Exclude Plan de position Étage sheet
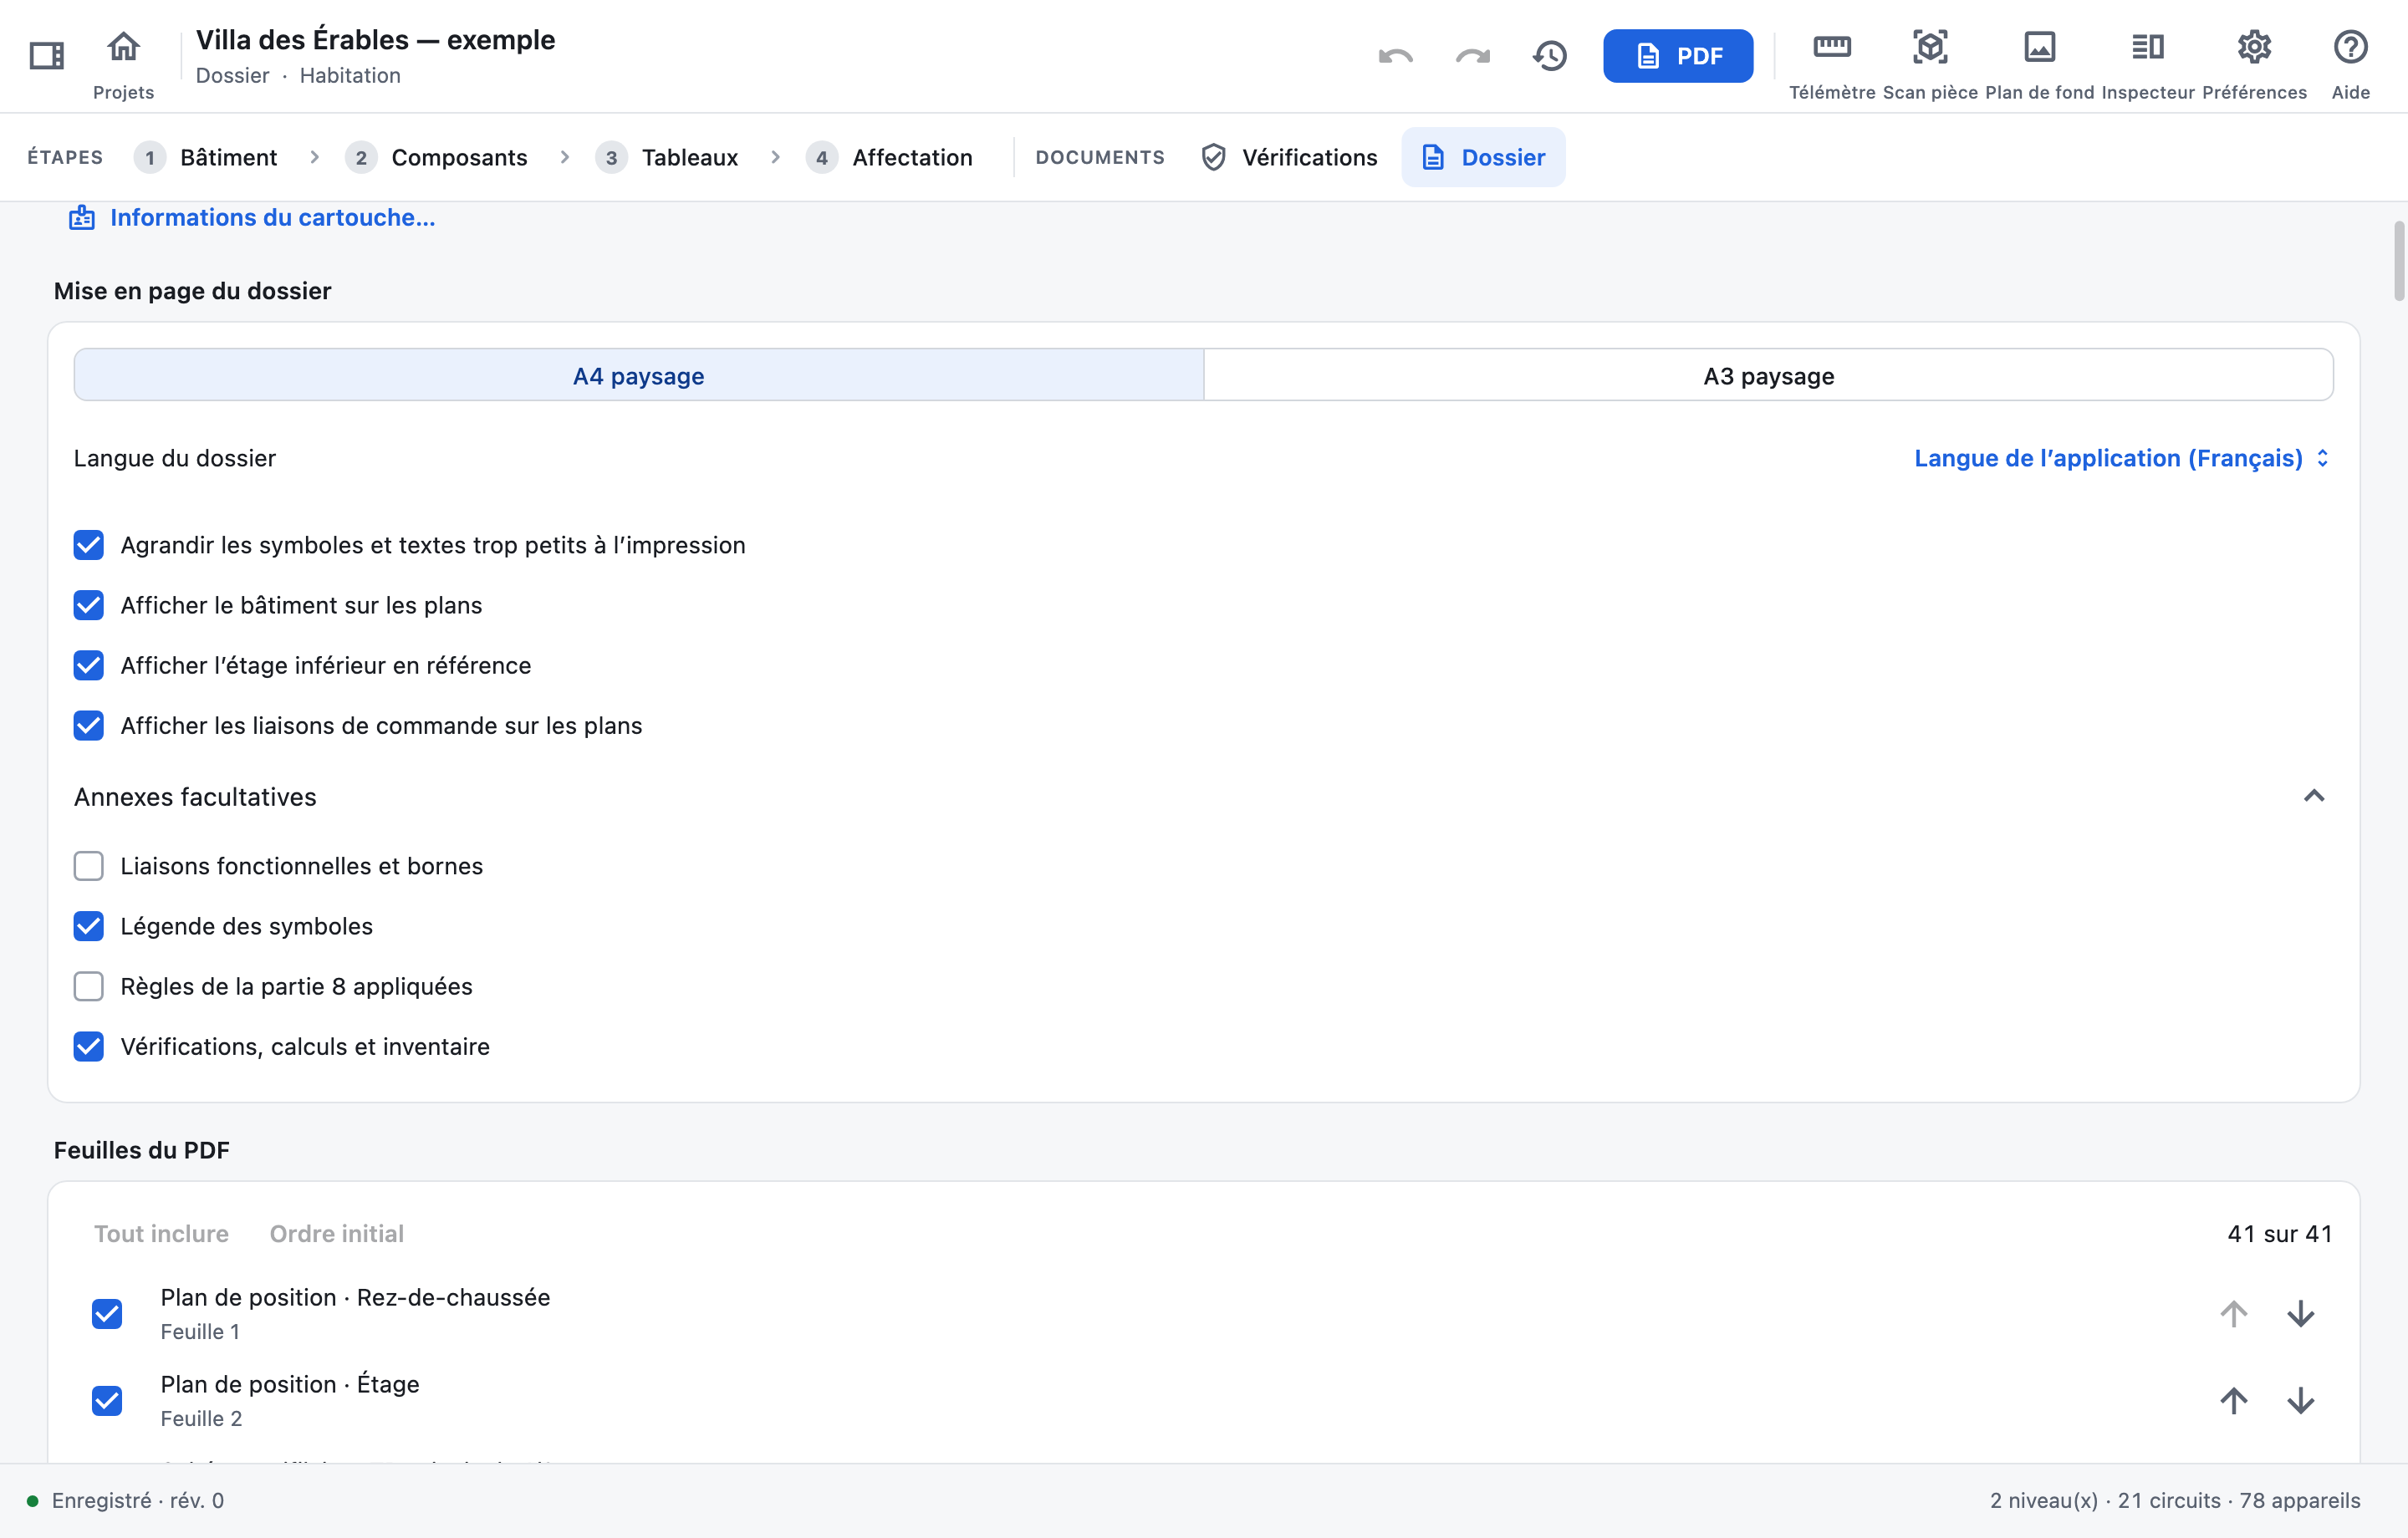 pos(107,1400)
